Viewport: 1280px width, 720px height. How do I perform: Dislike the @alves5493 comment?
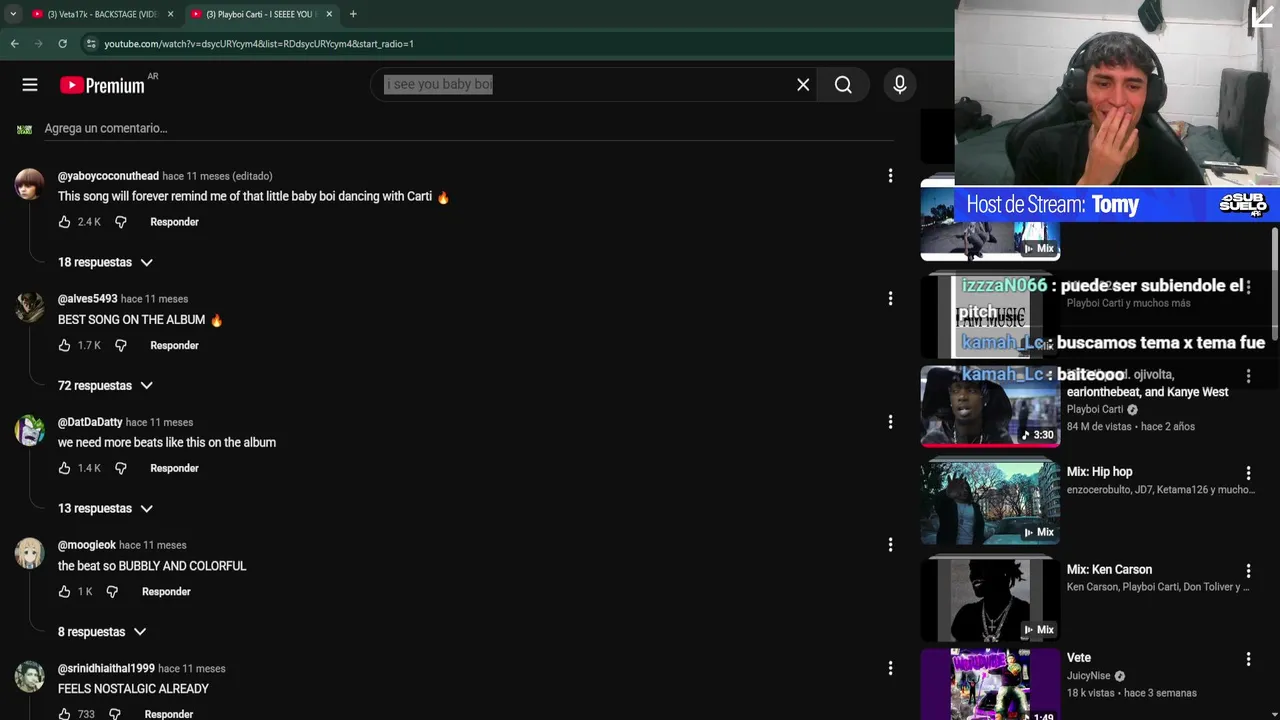(121, 346)
